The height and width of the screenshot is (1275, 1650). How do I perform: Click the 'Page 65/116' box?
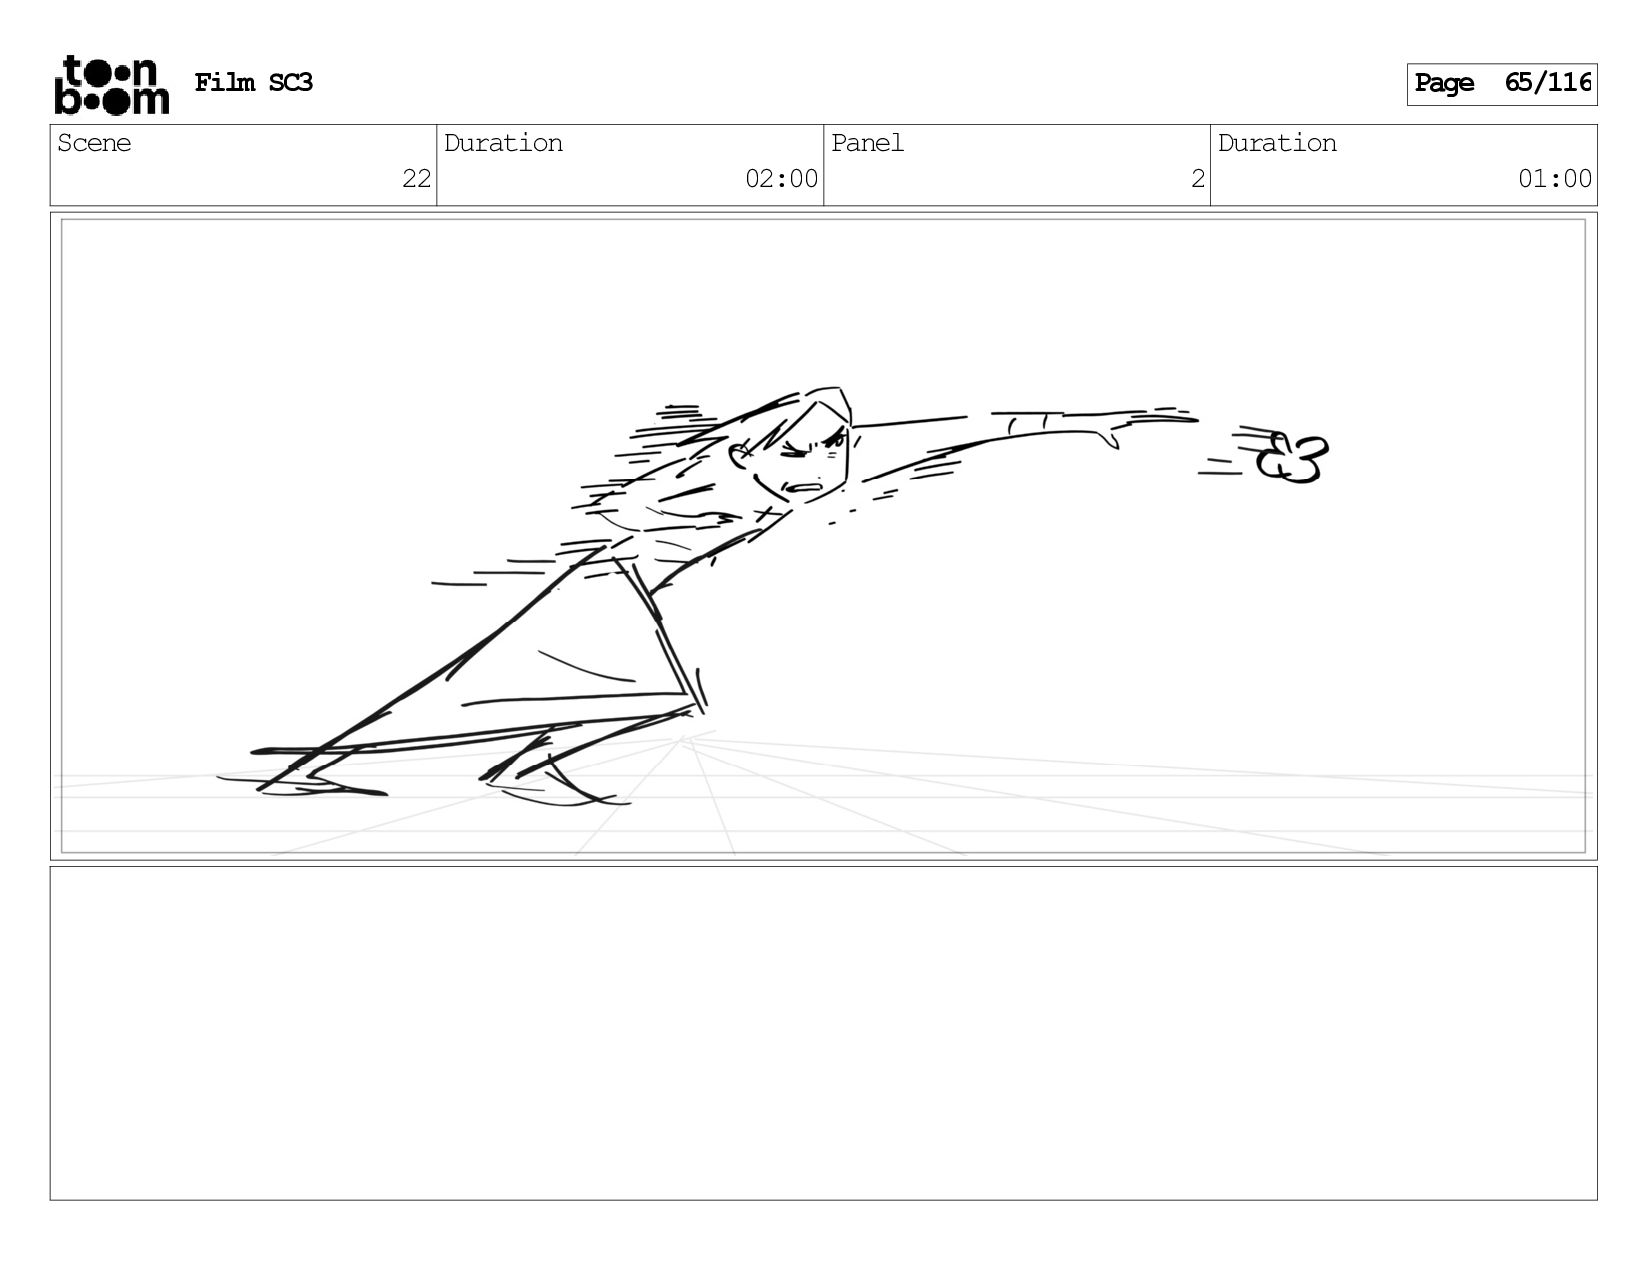click(x=1501, y=84)
